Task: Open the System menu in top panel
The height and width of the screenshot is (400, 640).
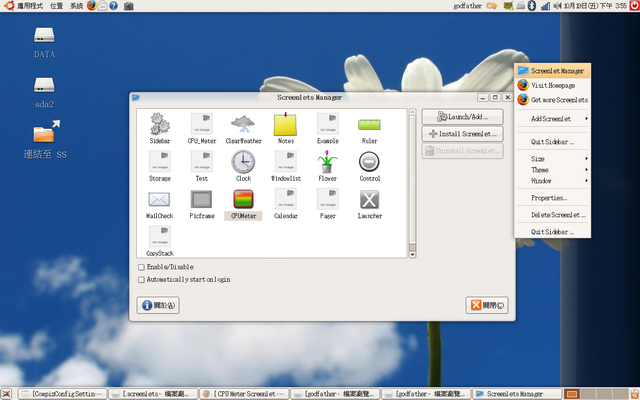Action: pos(76,6)
